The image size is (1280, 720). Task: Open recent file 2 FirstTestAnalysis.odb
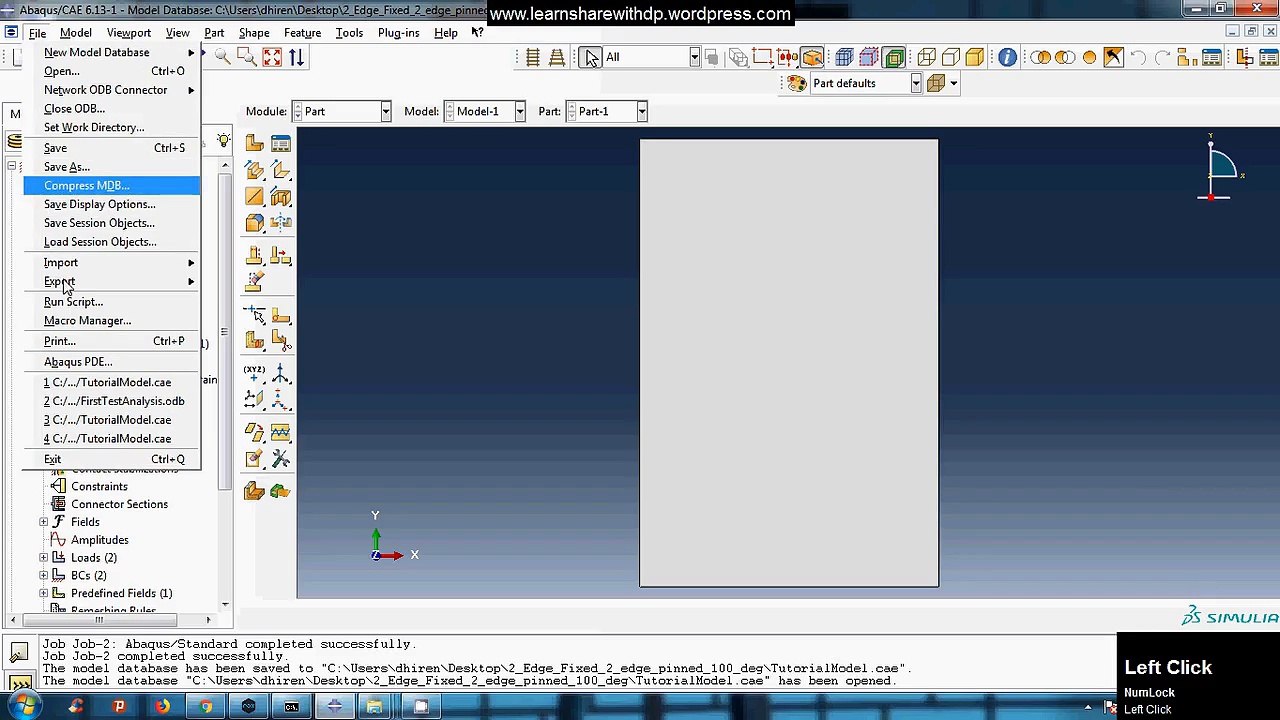tap(112, 401)
